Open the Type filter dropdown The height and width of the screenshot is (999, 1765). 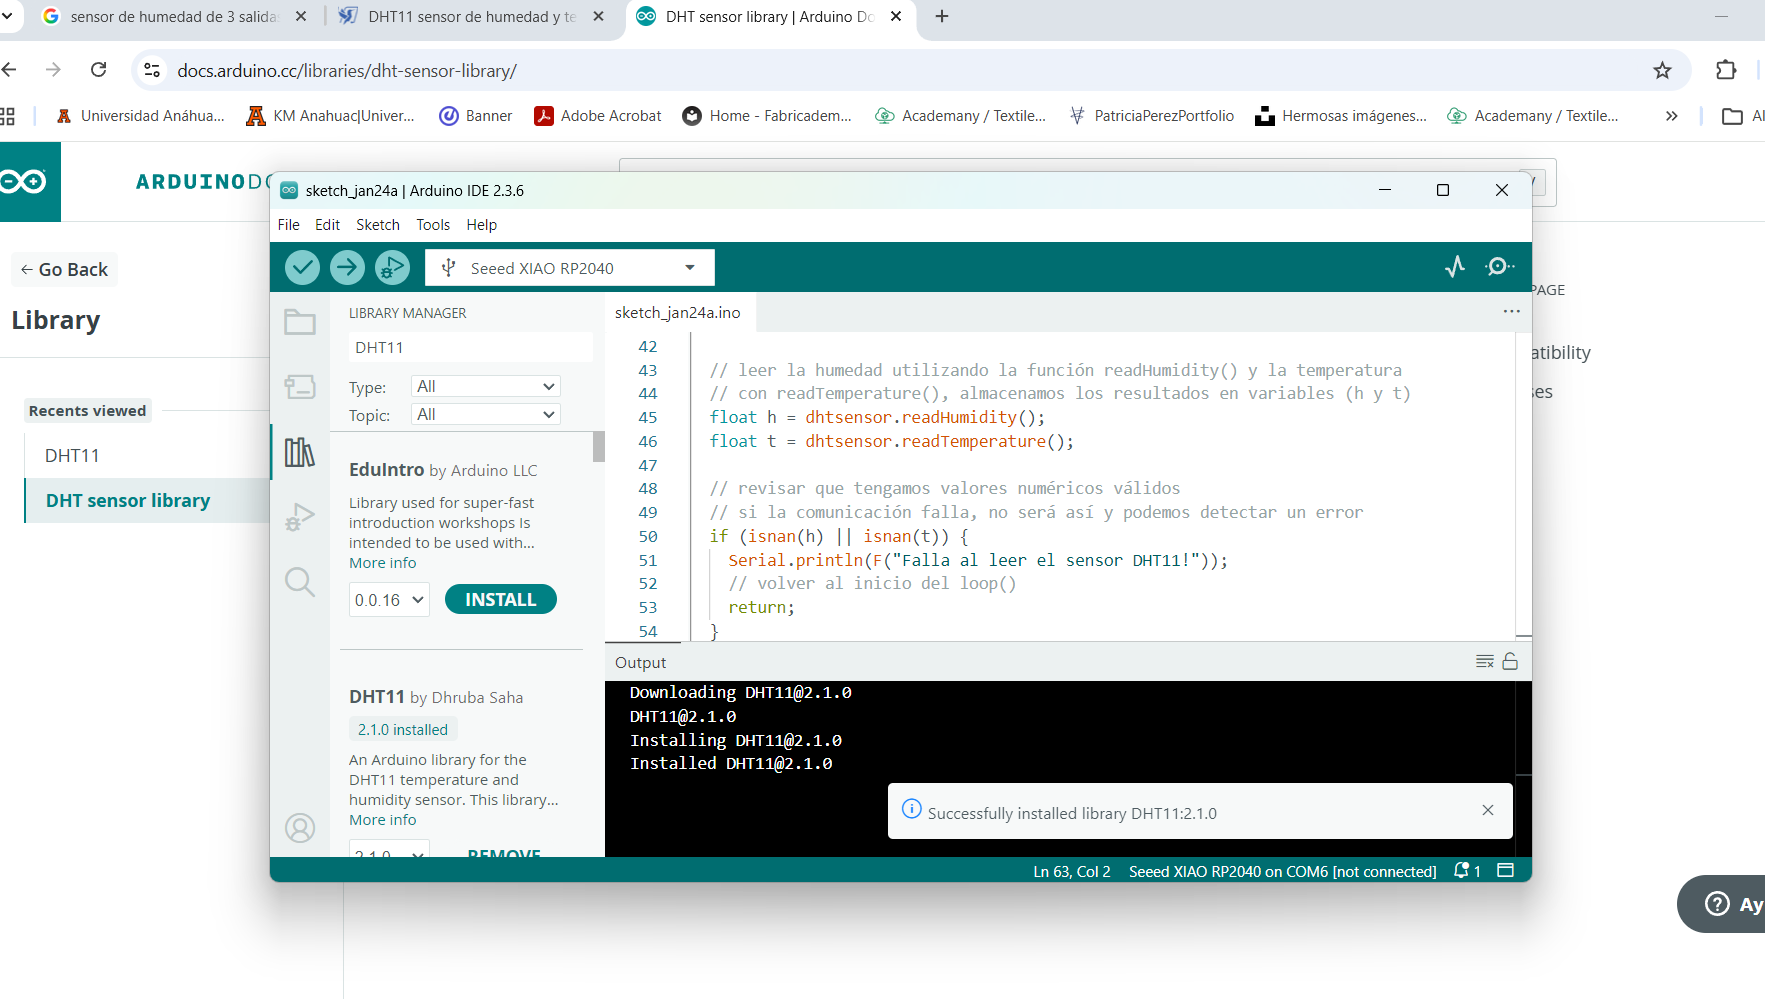[x=485, y=386]
